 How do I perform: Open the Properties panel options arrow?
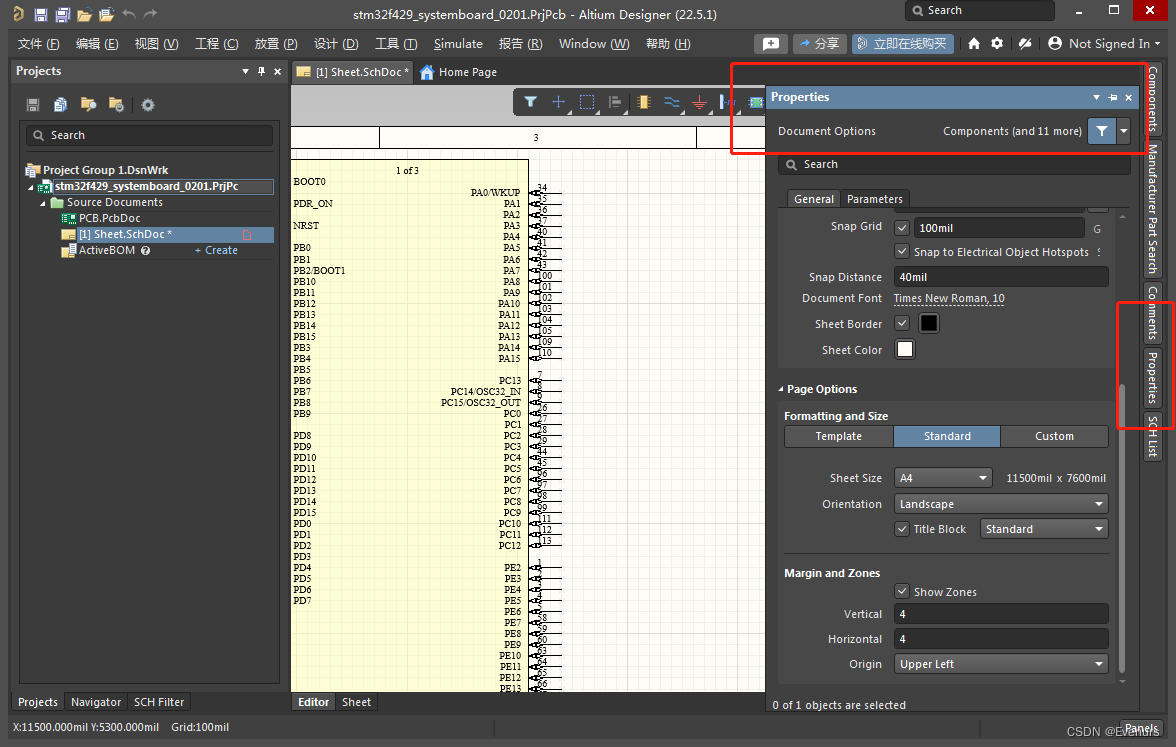coord(1096,98)
